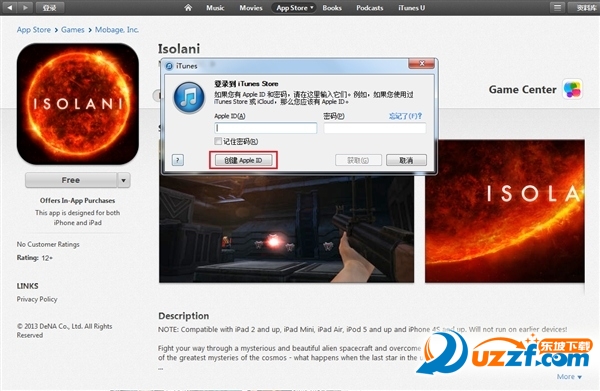
Task: Open the iTunes Store home icon
Action: pos(188,8)
